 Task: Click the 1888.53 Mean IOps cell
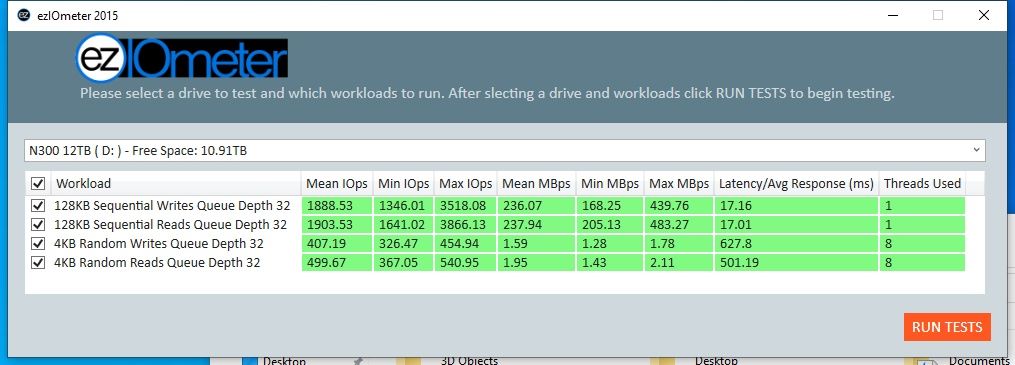point(337,206)
